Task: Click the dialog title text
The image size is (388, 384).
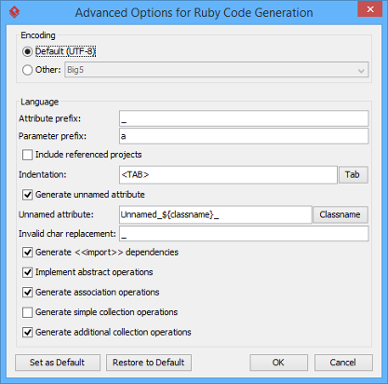Action: click(x=194, y=13)
